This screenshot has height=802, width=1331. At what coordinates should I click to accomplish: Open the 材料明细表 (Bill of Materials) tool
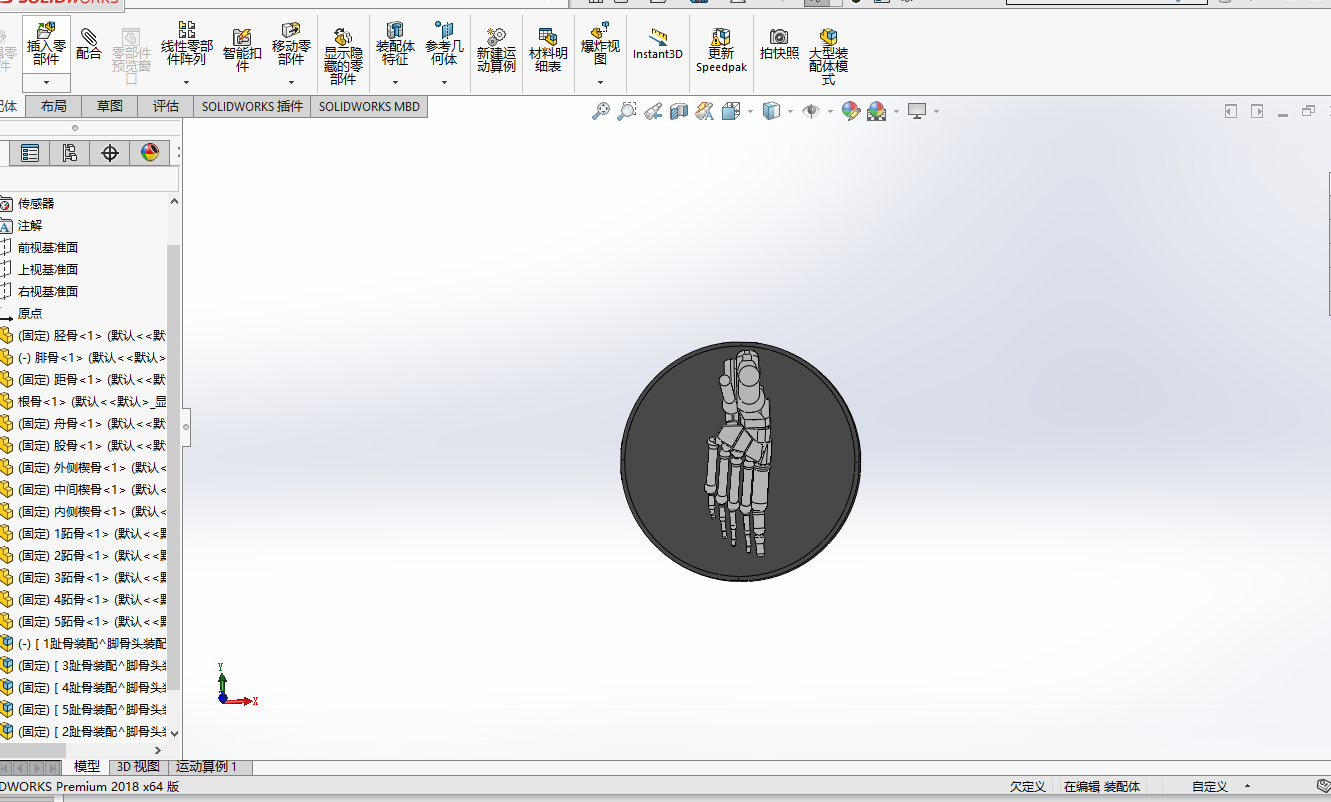(548, 49)
